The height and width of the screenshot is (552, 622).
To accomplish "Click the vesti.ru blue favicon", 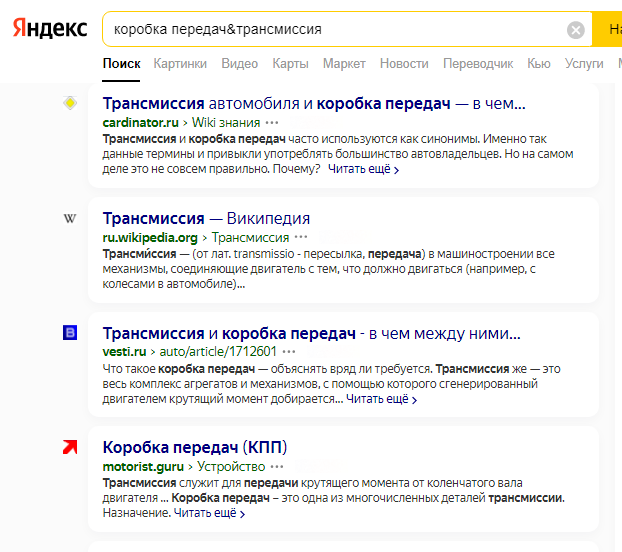I will 70,332.
